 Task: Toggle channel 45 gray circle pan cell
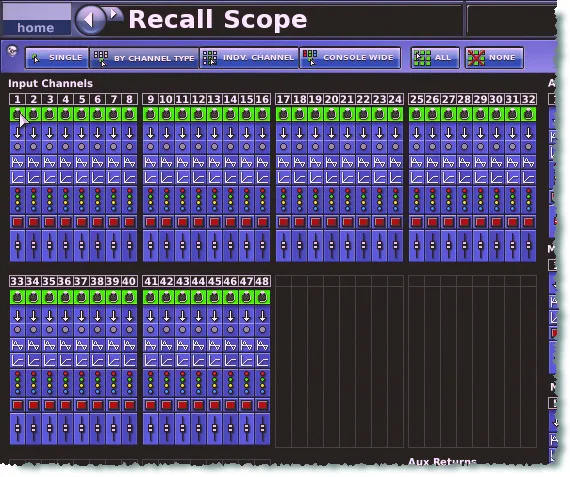point(214,330)
